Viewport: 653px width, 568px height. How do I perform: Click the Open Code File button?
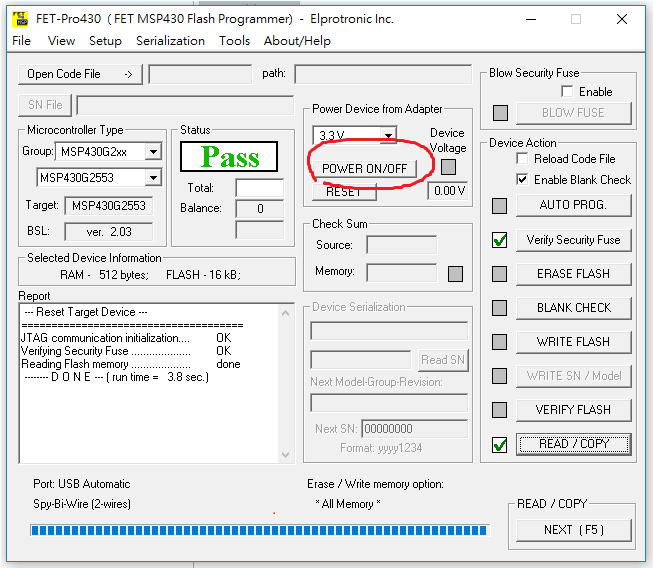(80, 74)
